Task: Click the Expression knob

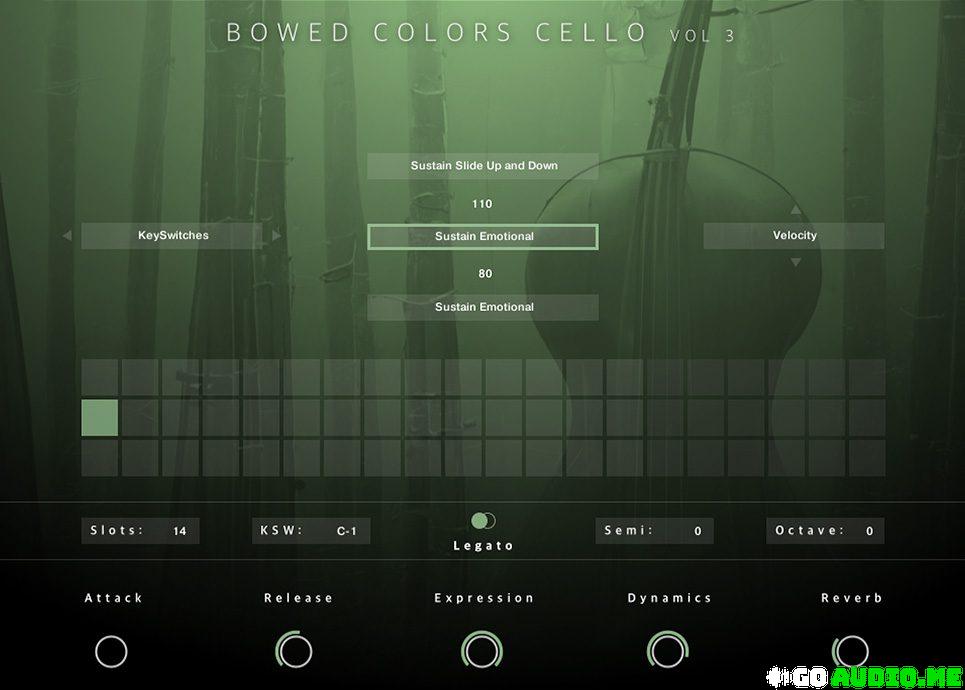Action: pyautogui.click(x=482, y=651)
